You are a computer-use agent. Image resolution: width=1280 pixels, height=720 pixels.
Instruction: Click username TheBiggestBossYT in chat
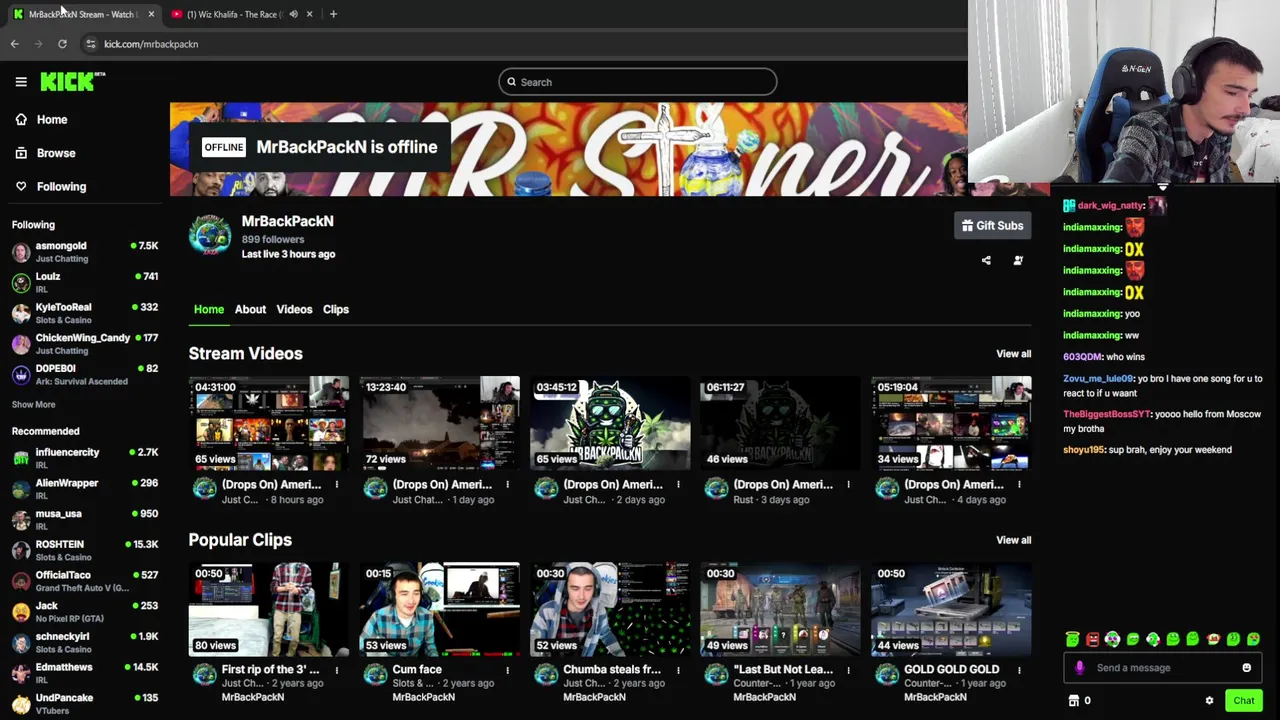point(1107,414)
